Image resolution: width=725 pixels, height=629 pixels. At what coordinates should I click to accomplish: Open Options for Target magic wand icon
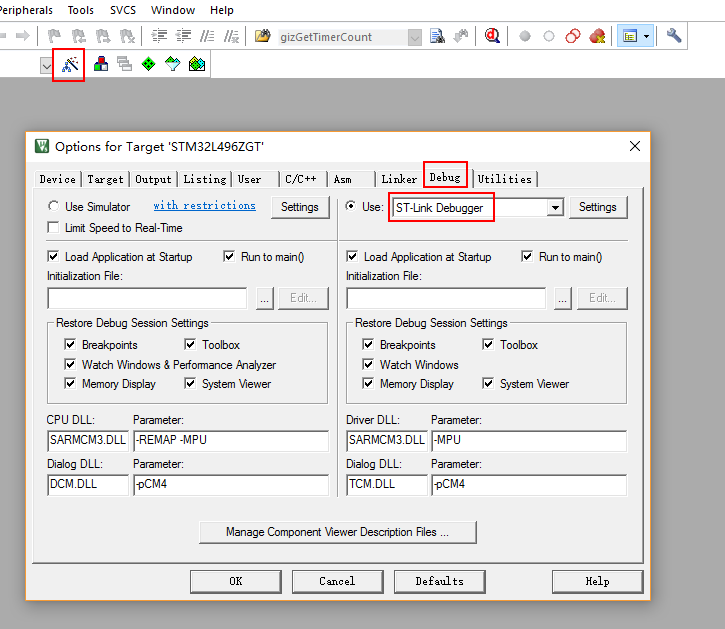69,65
